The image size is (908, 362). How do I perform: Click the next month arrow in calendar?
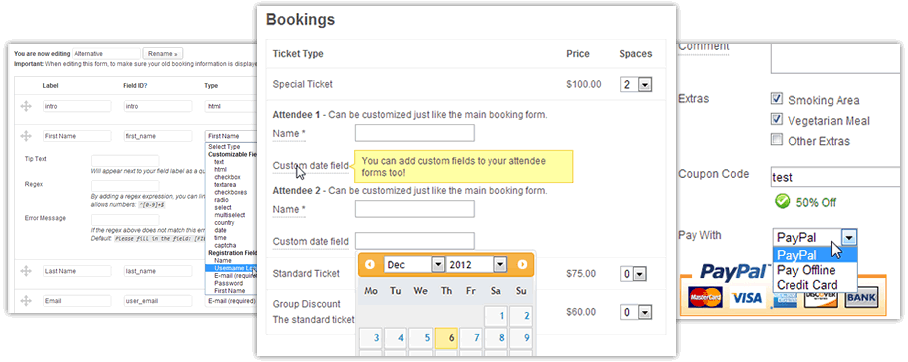pos(522,265)
